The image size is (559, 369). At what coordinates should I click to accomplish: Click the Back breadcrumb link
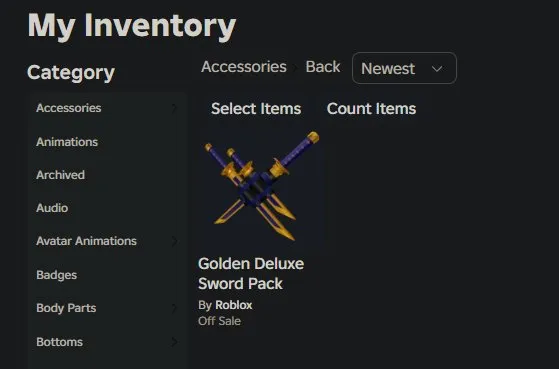323,67
